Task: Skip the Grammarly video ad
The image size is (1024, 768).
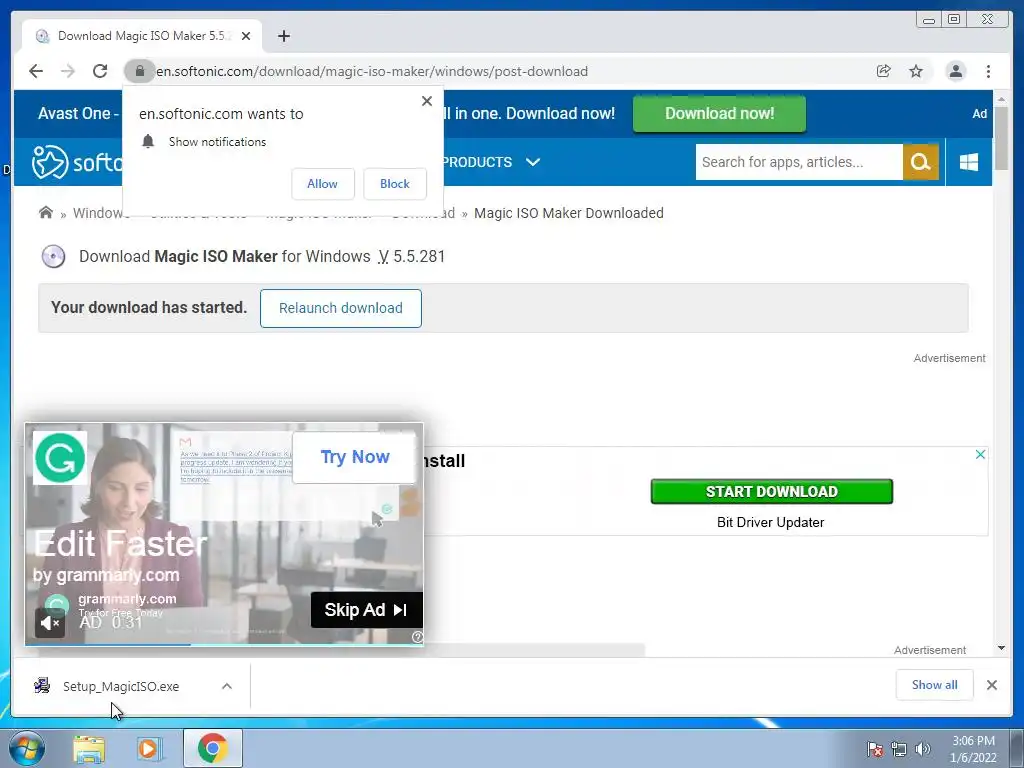Action: pos(366,610)
